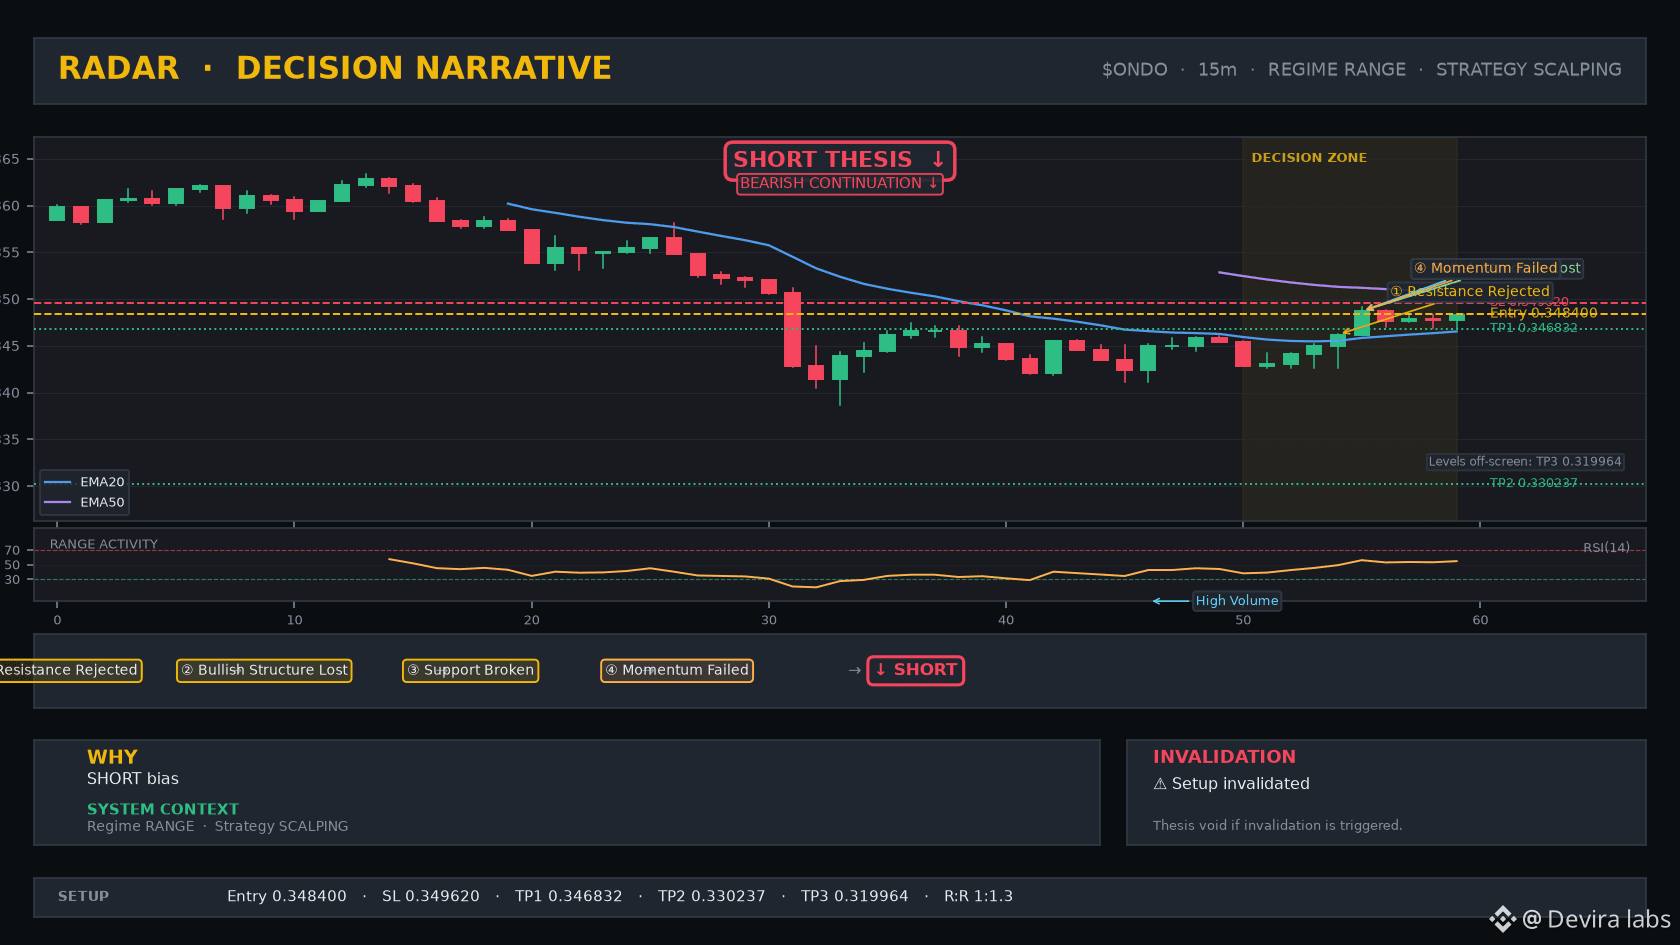
Task: Click TP1 0.346832 in the setup bar
Action: coord(569,896)
